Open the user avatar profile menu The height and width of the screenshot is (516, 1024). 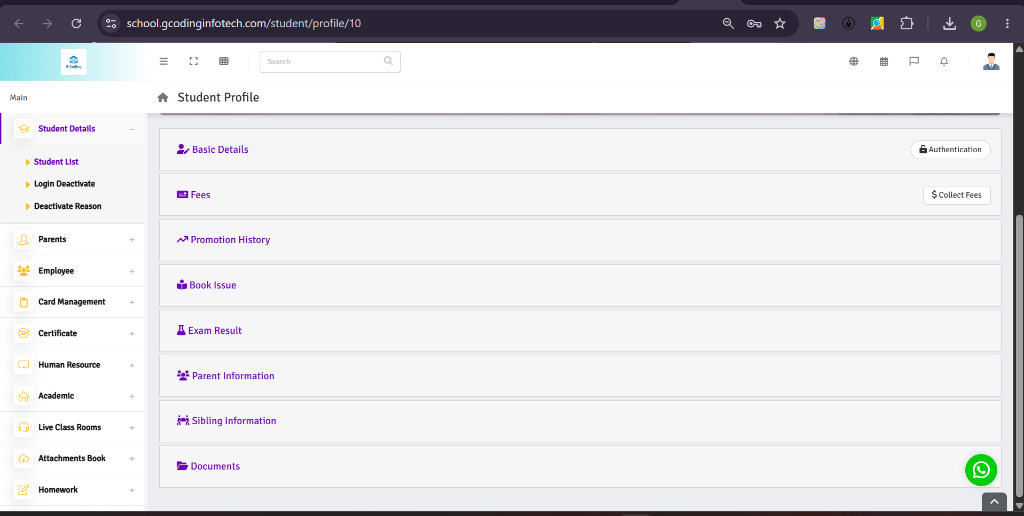point(991,61)
